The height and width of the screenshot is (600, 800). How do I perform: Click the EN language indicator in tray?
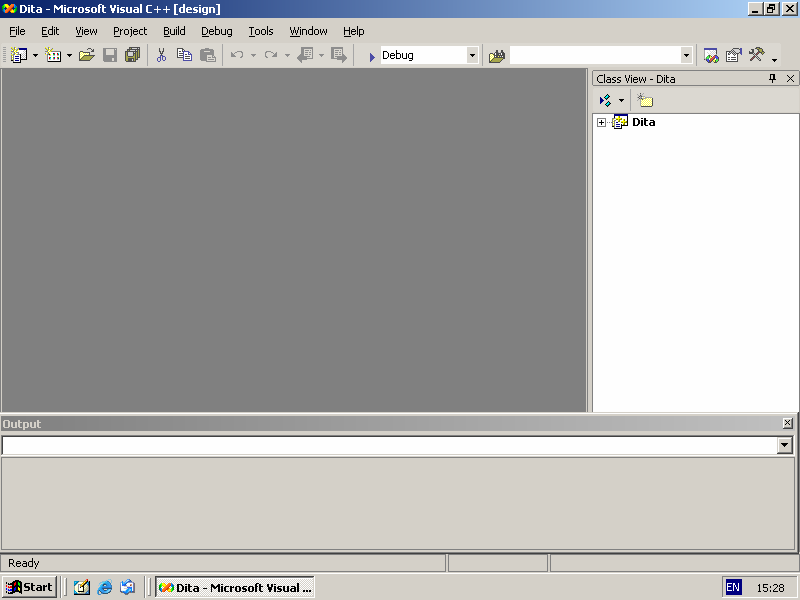click(733, 587)
